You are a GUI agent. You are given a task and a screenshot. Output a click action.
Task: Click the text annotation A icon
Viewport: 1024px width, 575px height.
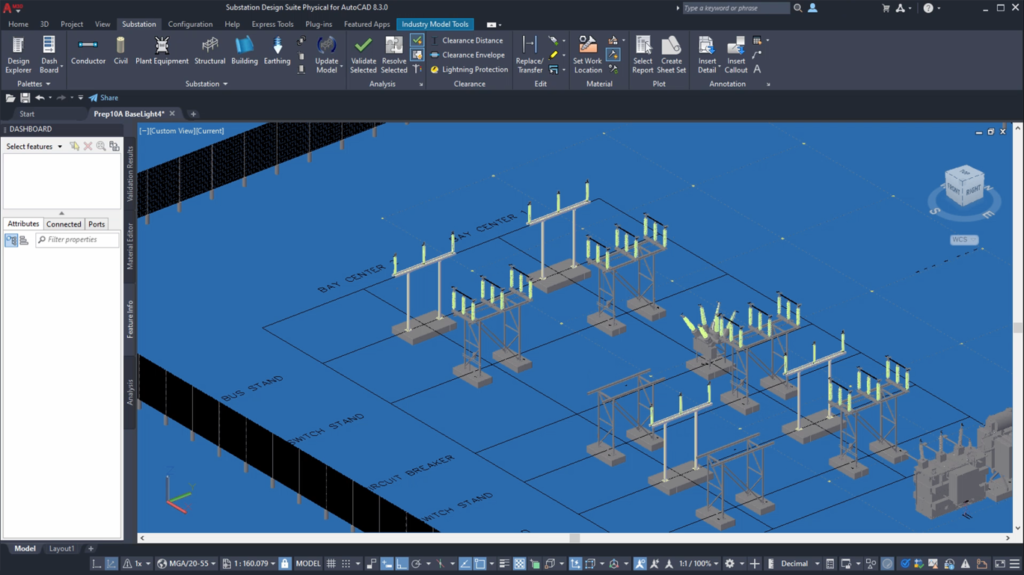757,69
